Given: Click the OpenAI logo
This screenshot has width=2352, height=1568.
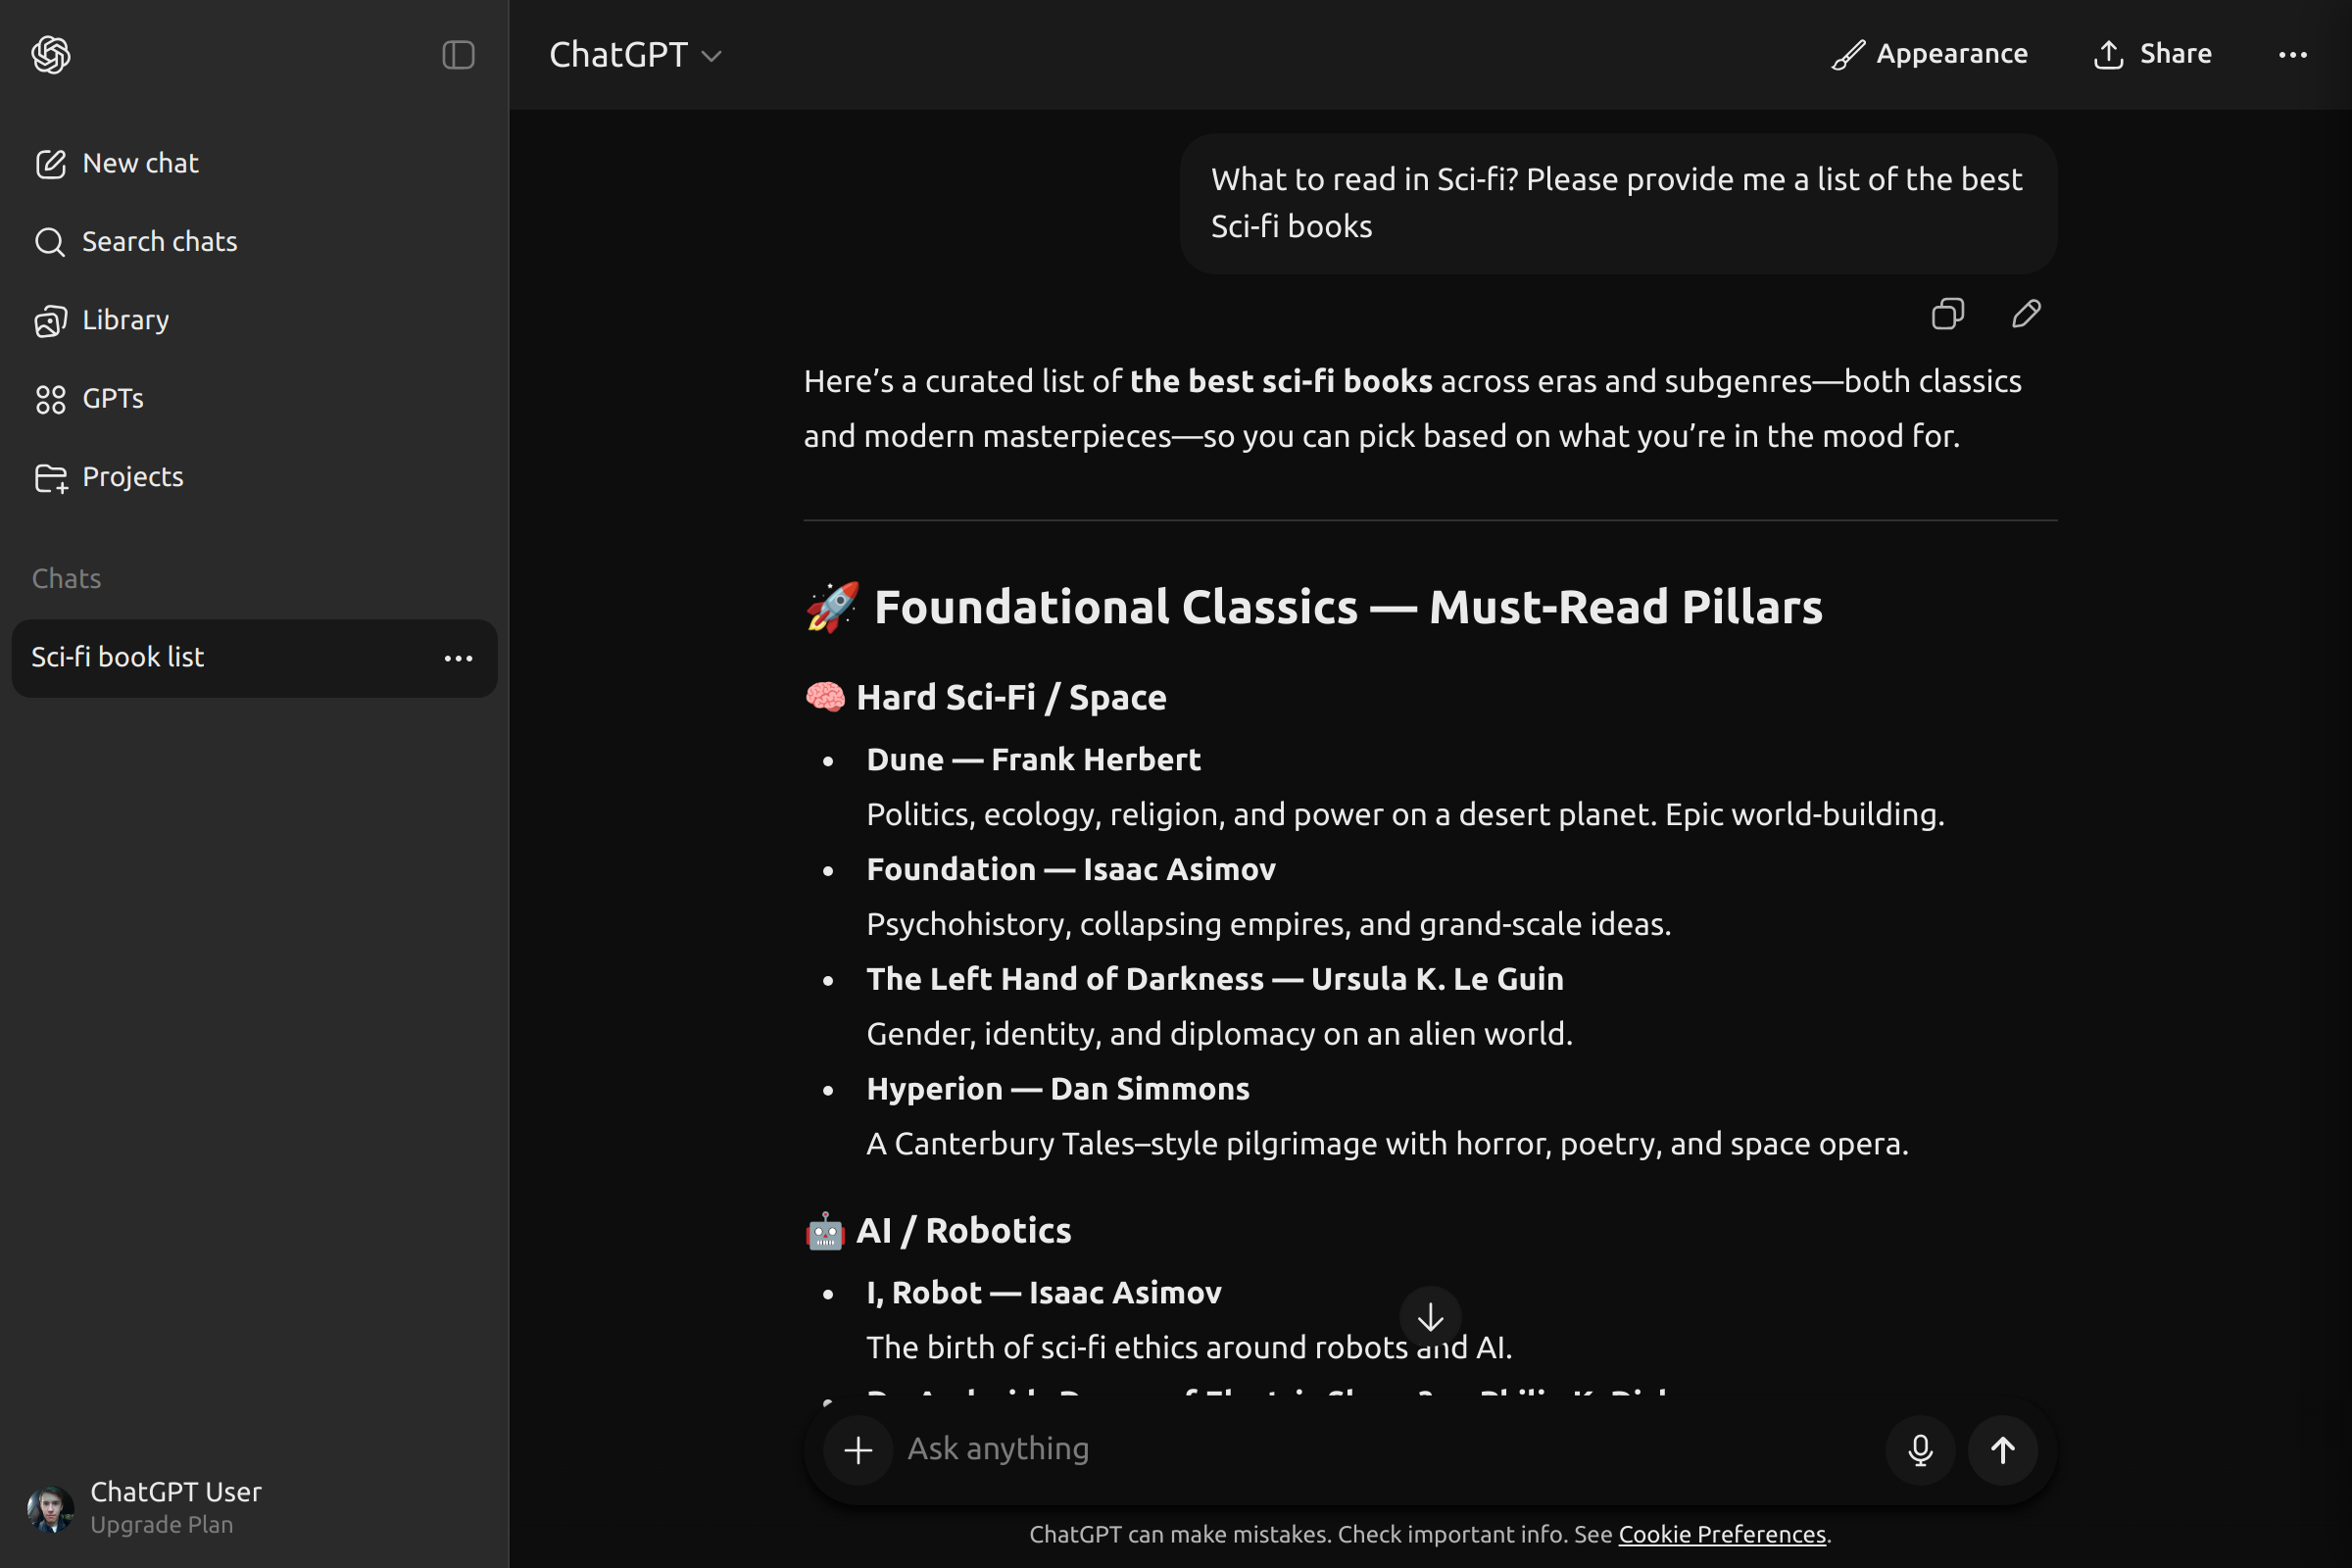Looking at the screenshot, I should tap(49, 55).
